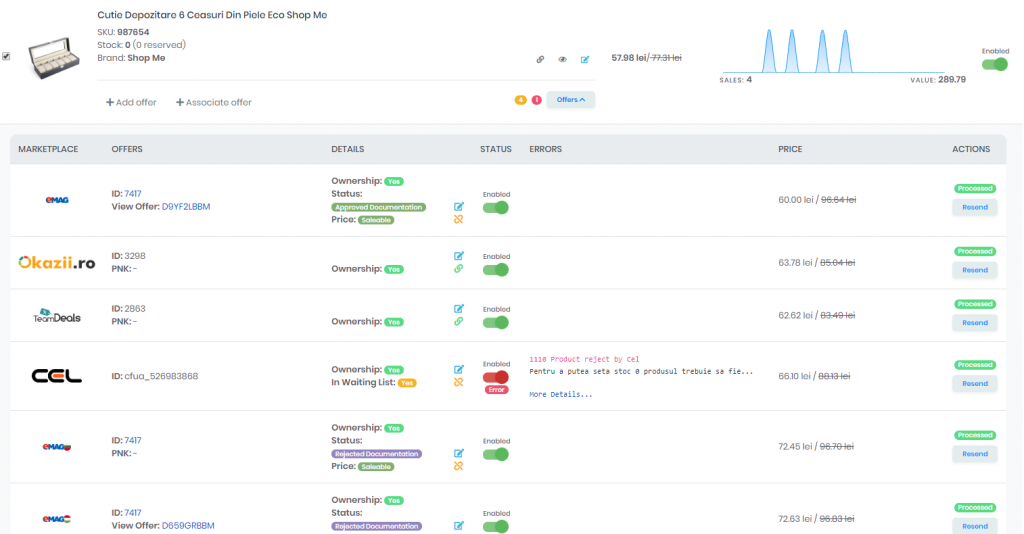Click the Okazii.ro marketplace logo
1024x534 pixels.
57,262
